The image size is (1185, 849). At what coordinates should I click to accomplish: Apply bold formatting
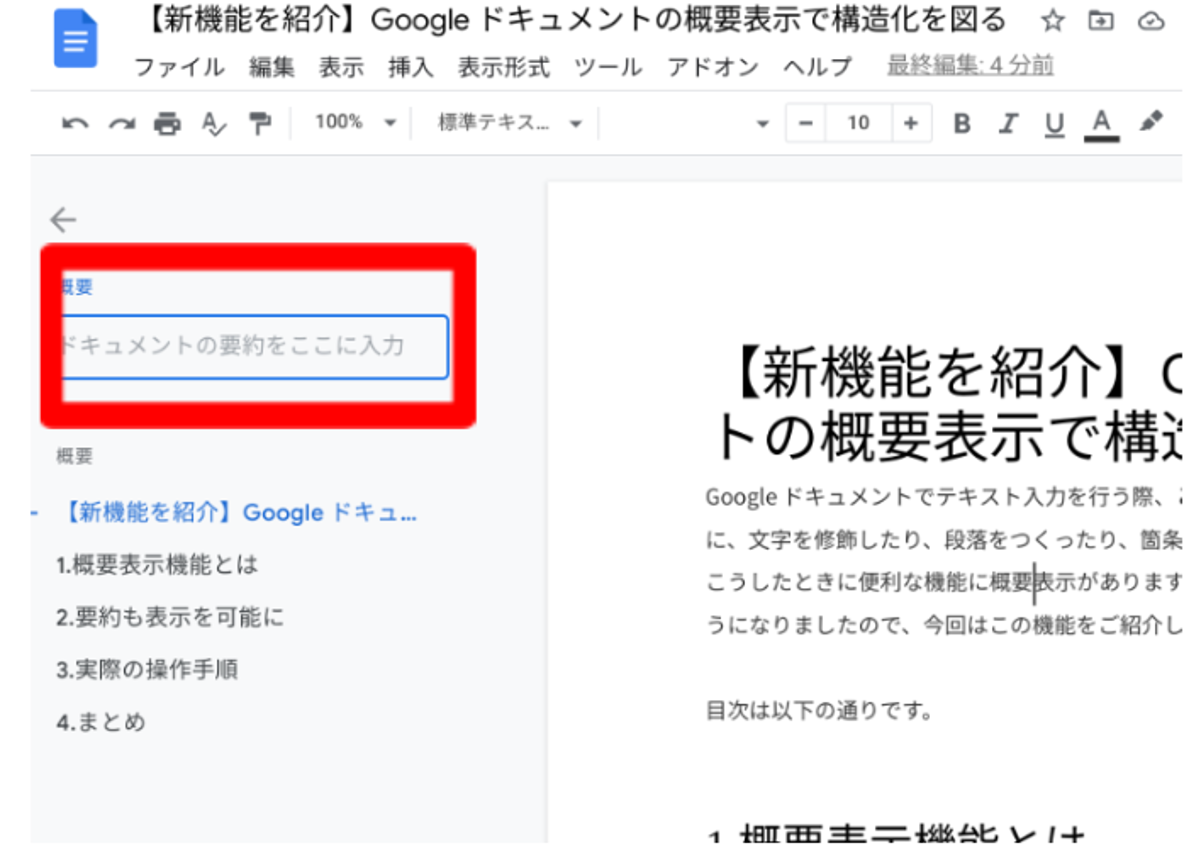pyautogui.click(x=961, y=123)
